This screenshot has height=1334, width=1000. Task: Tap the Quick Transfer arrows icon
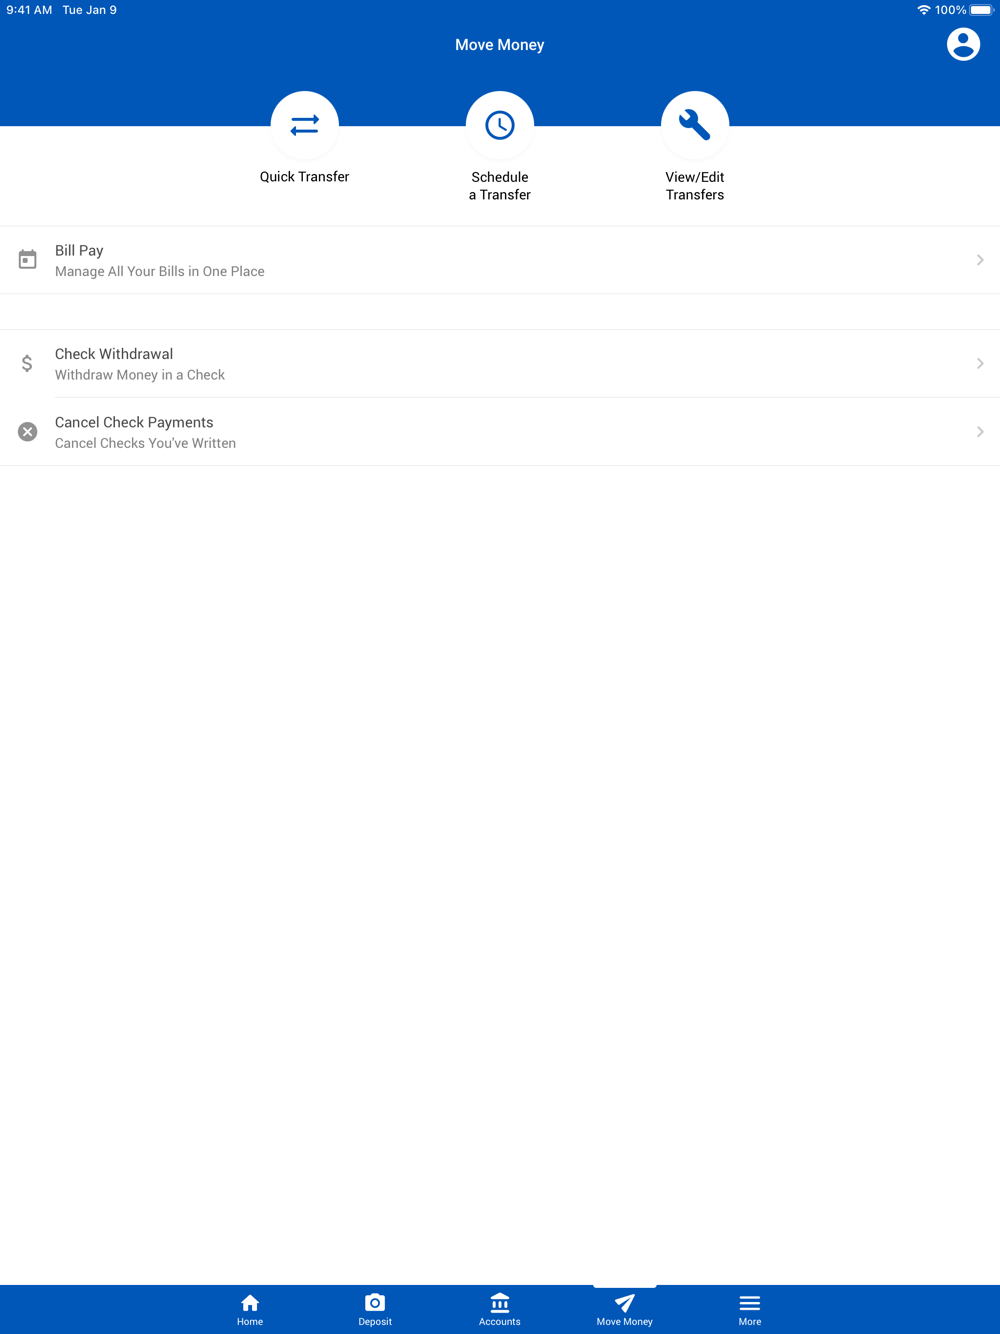304,125
